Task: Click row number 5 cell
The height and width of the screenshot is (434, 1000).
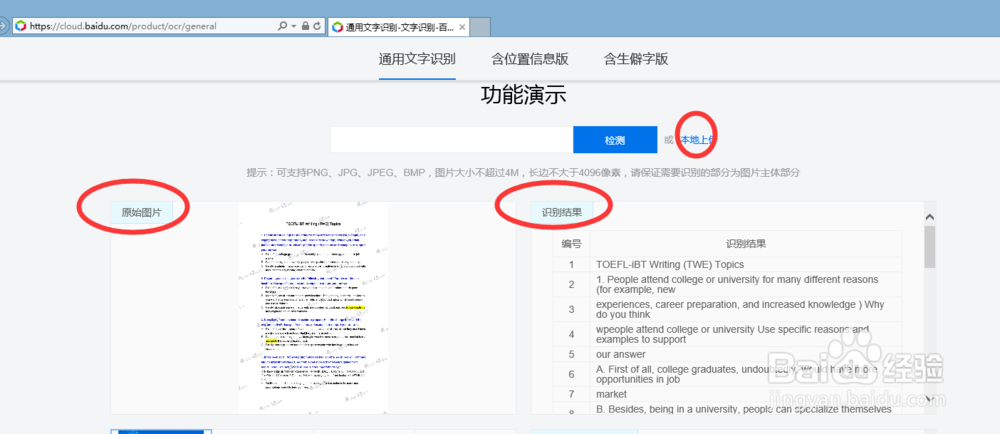Action: coord(571,354)
